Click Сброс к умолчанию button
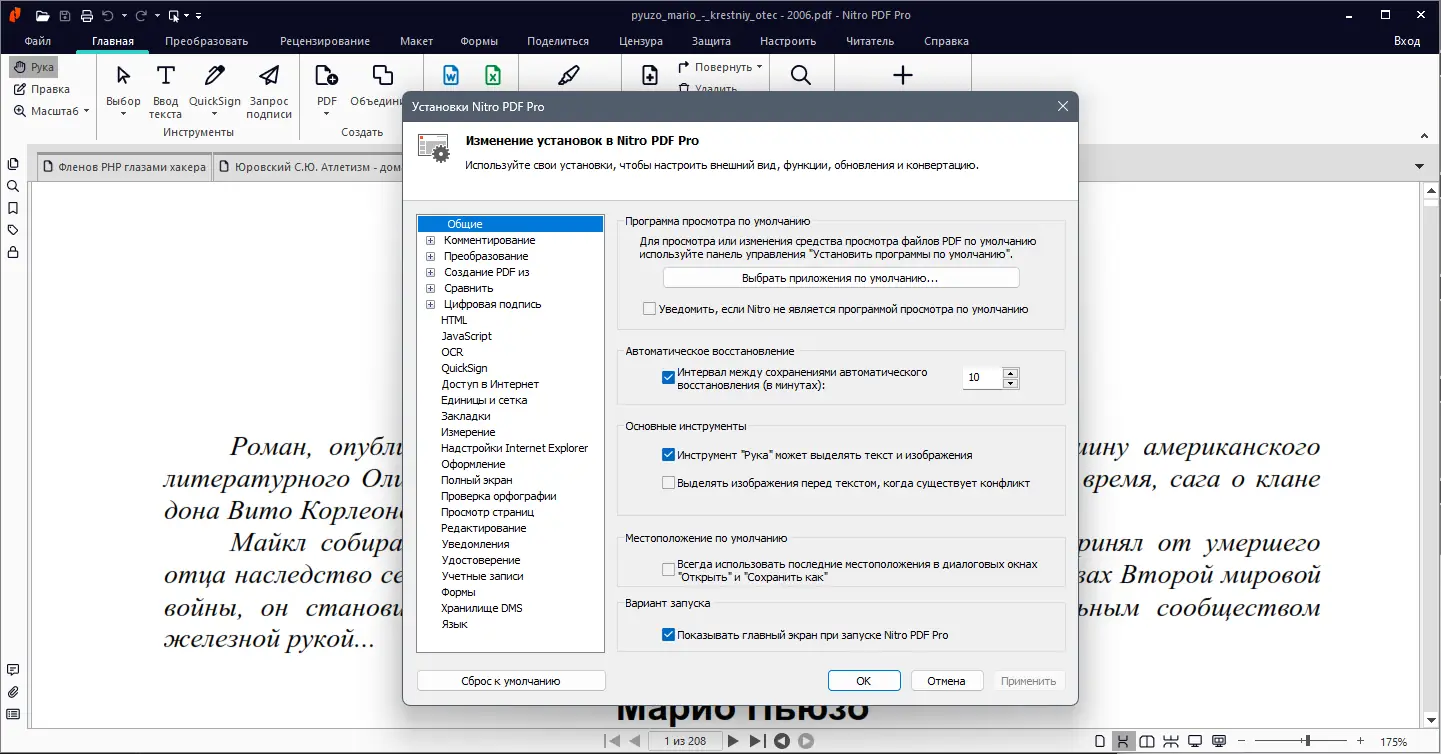Screen dimensions: 1441x754 [x=511, y=681]
